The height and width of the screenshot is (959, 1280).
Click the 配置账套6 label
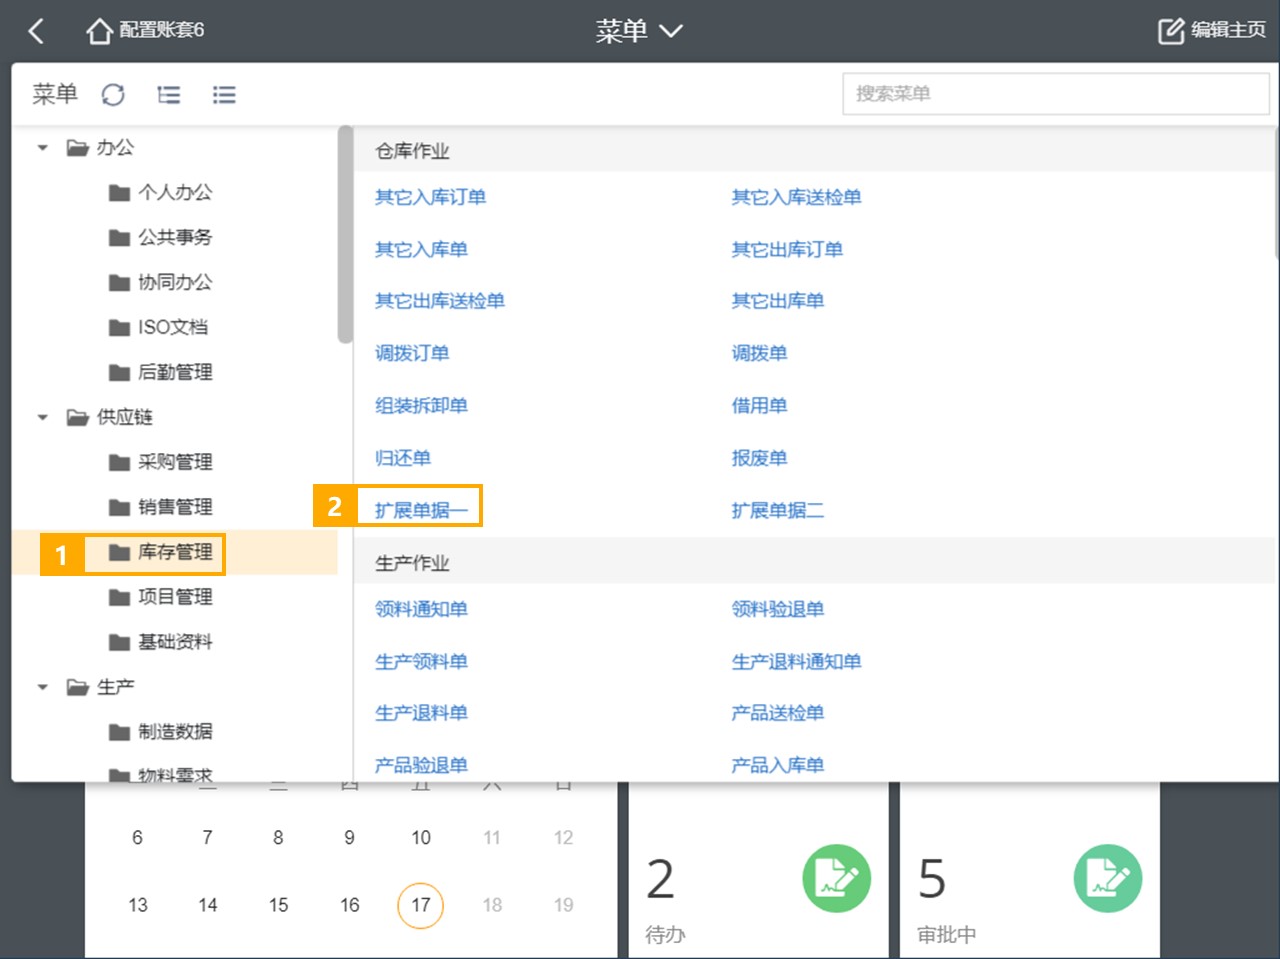pyautogui.click(x=161, y=31)
